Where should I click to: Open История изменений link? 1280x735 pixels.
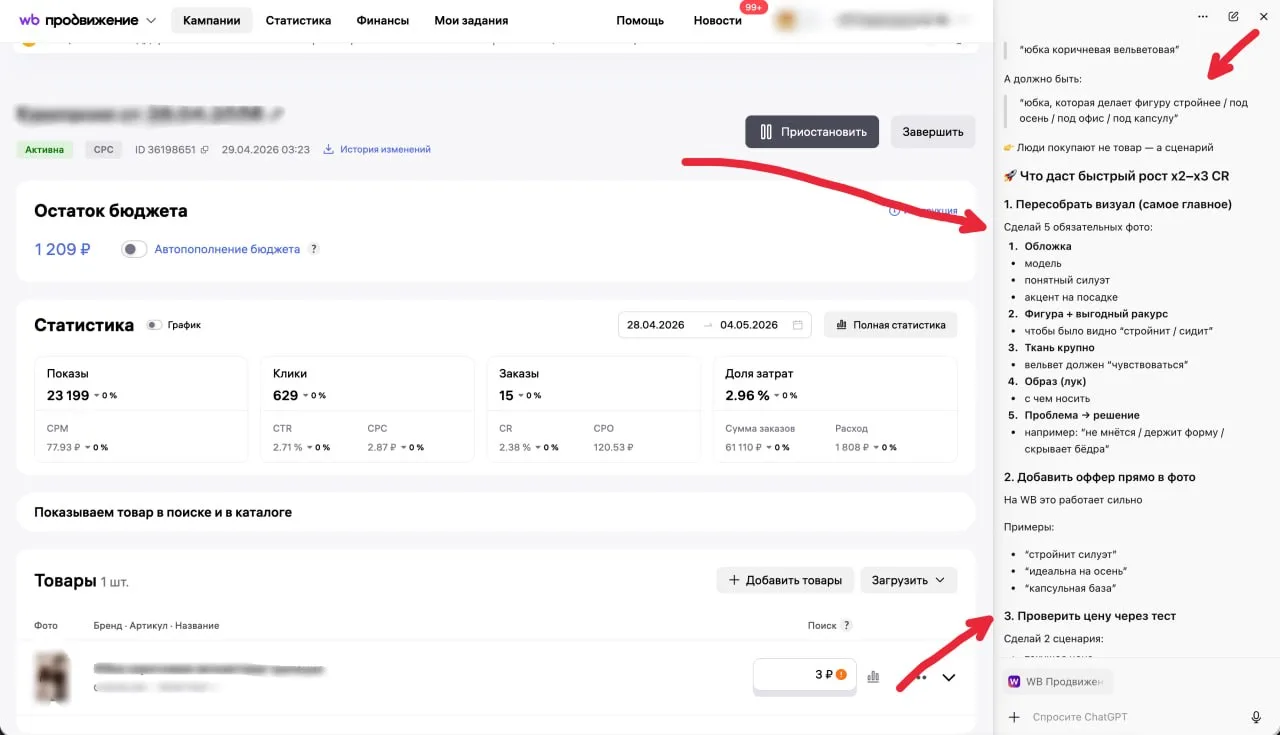coord(377,150)
